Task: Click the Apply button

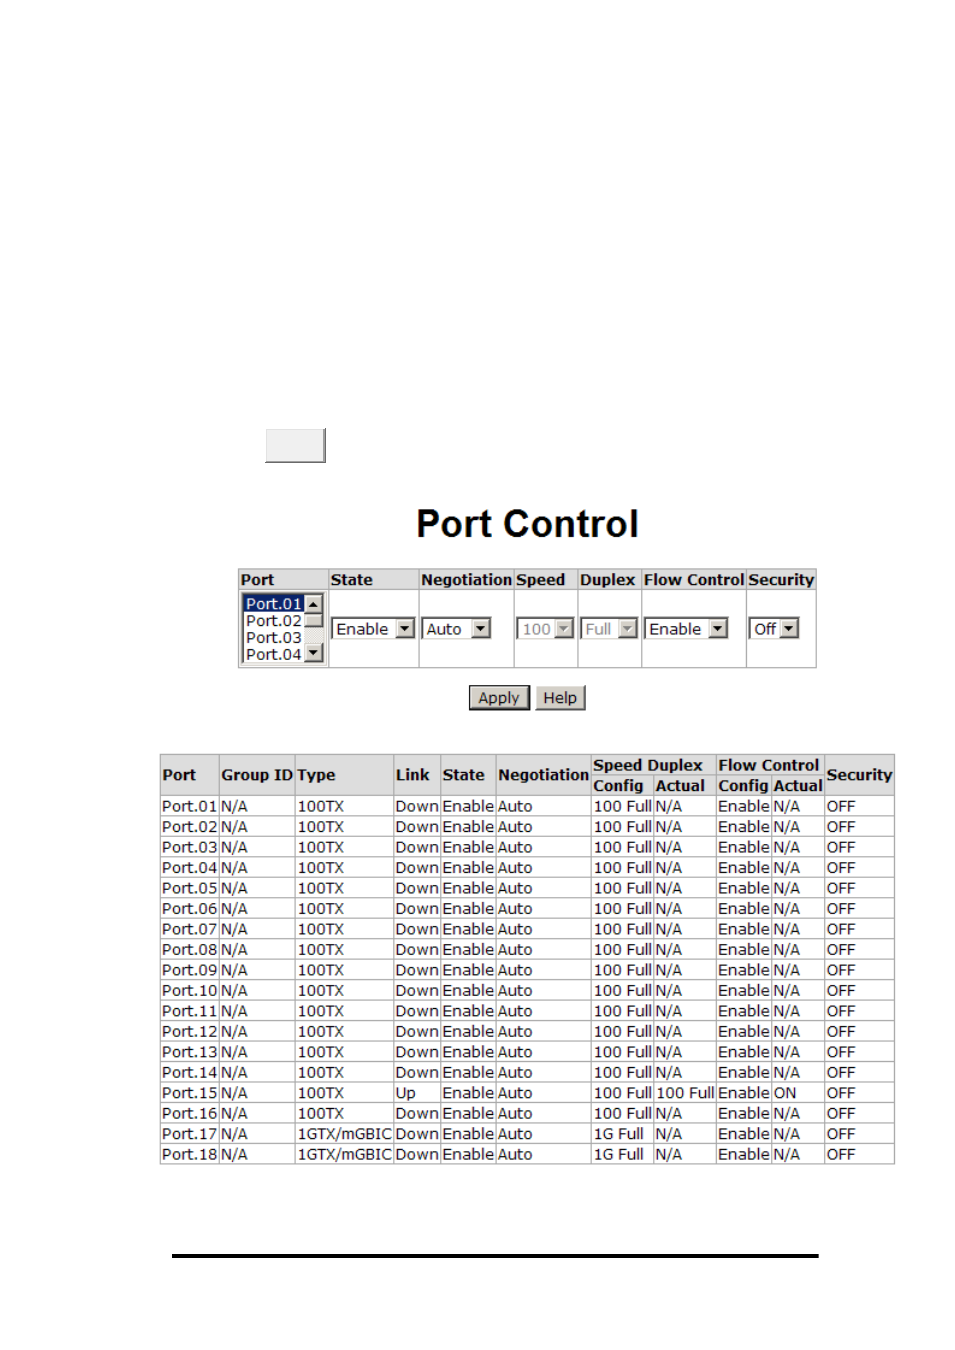Action: tap(499, 697)
